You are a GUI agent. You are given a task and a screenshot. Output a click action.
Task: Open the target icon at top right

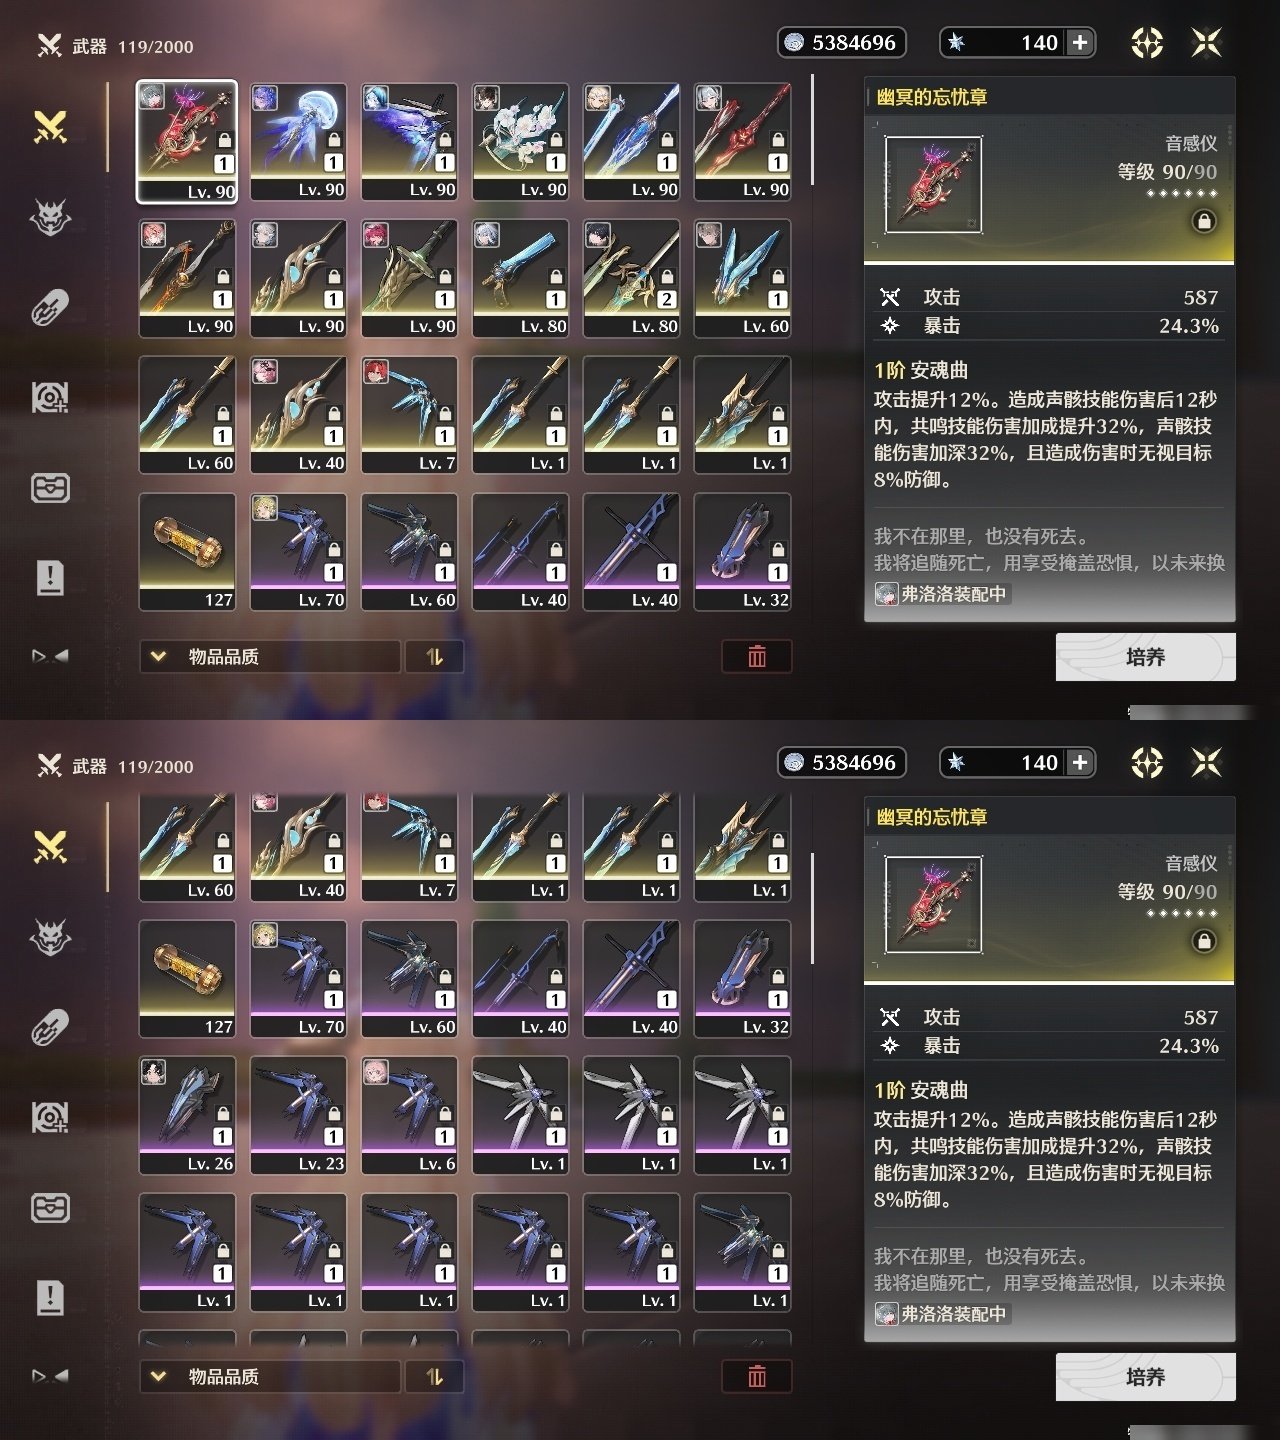point(1147,43)
